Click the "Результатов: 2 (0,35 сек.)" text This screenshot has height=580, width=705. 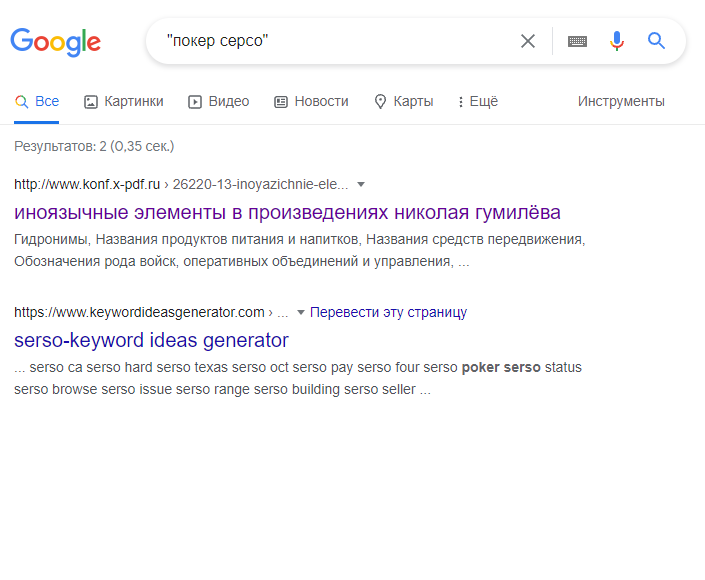94,147
